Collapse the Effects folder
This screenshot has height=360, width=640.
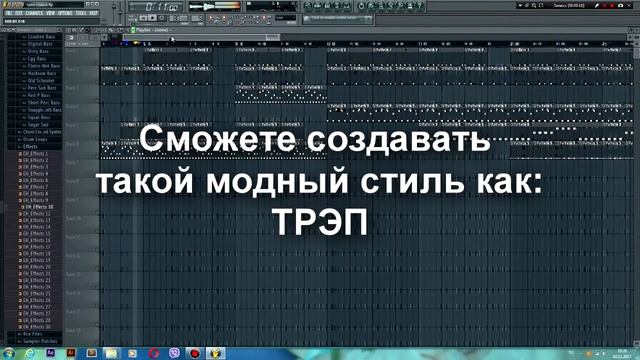pos(30,147)
